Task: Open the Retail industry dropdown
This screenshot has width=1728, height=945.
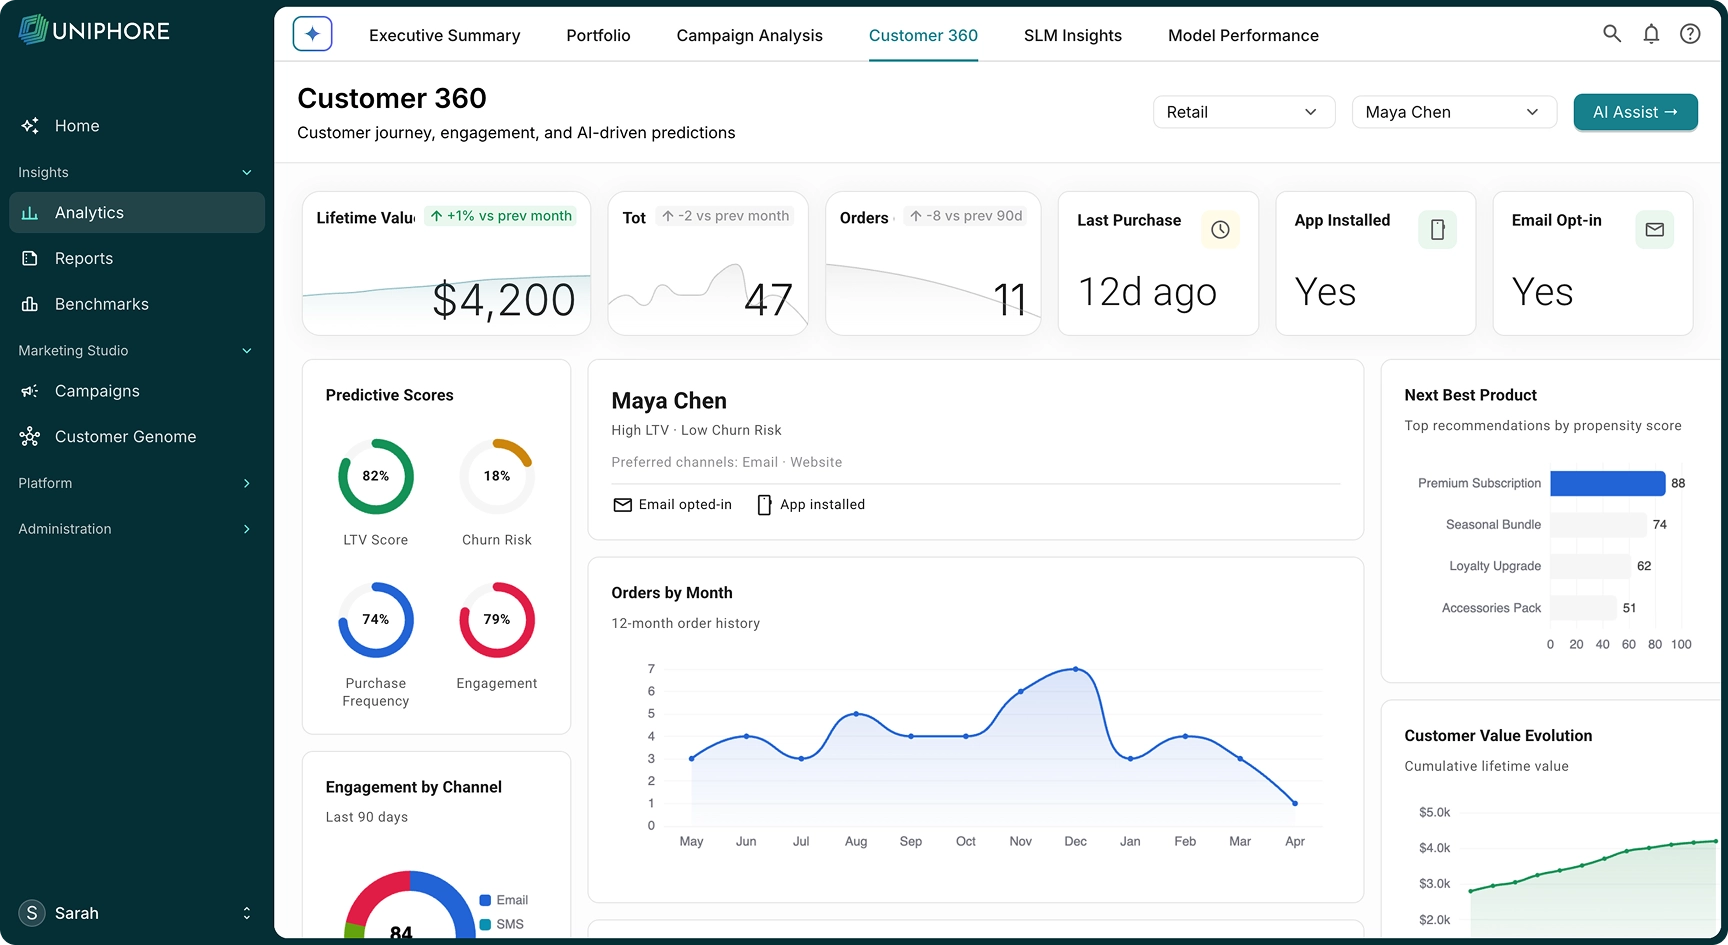Action: click(1244, 112)
